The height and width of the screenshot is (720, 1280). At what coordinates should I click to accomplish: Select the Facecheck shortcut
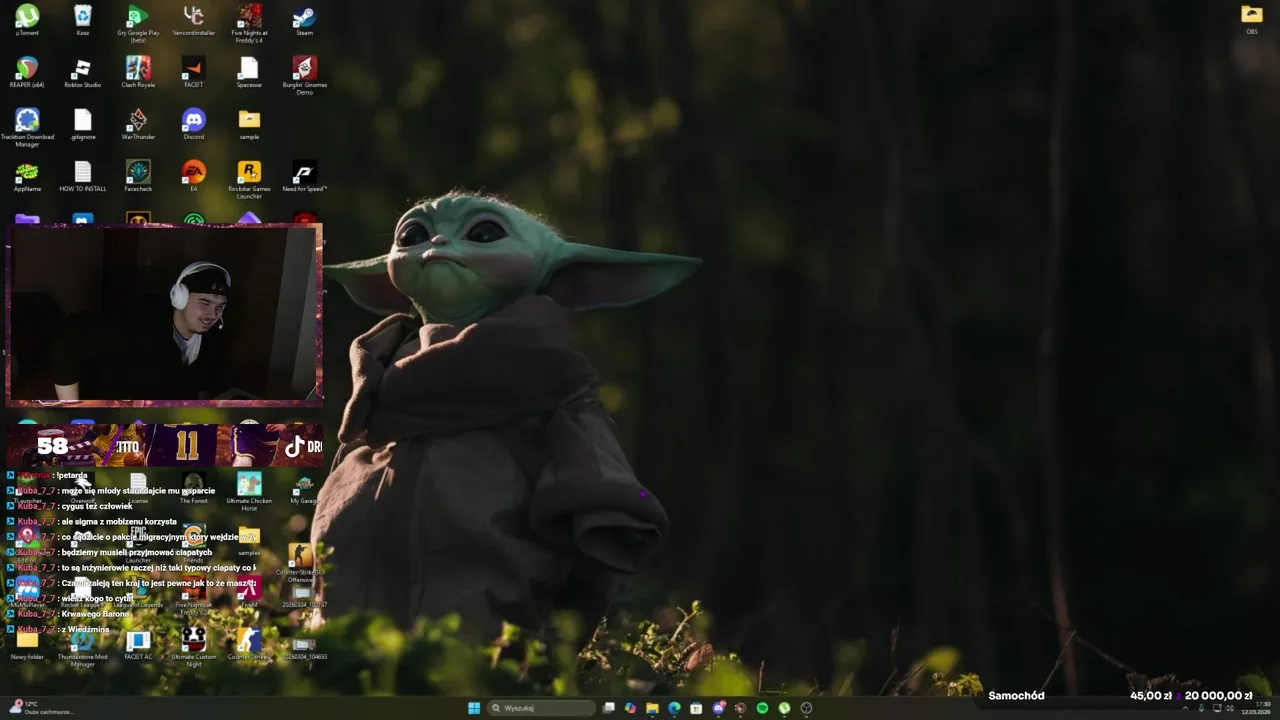[x=138, y=176]
